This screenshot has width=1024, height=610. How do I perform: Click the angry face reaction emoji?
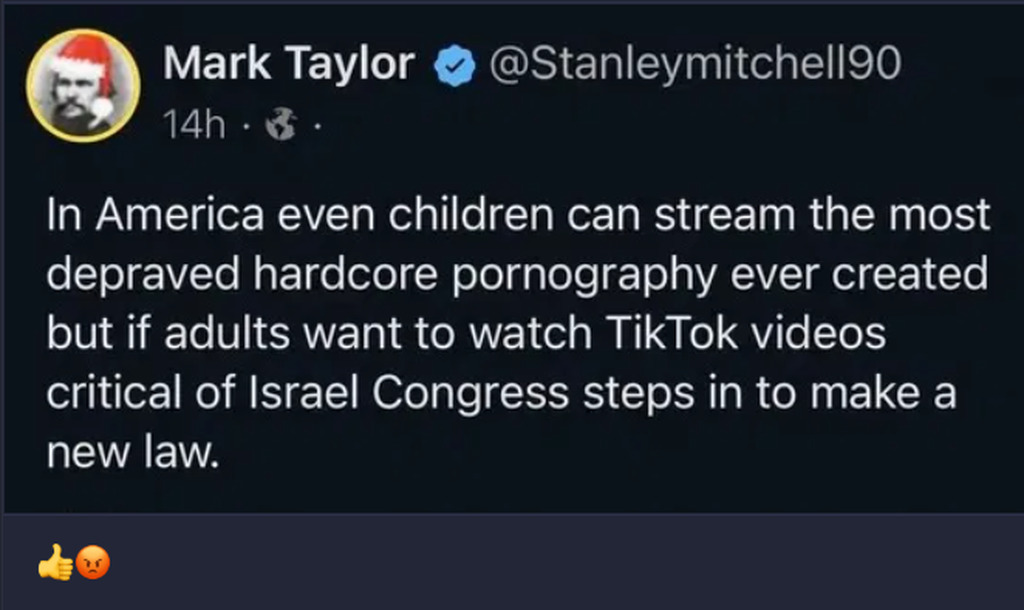(x=93, y=566)
